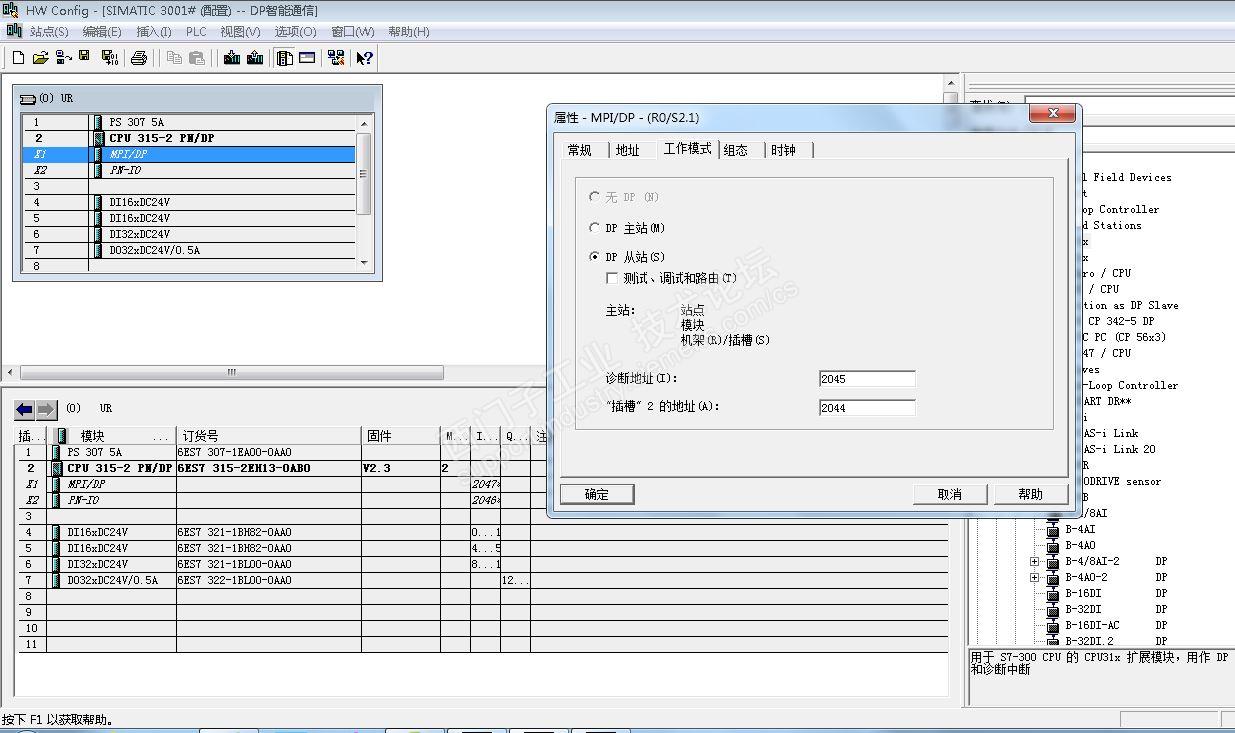Click the 取消 button in properties dialog
This screenshot has width=1235, height=733.
pyautogui.click(x=950, y=494)
